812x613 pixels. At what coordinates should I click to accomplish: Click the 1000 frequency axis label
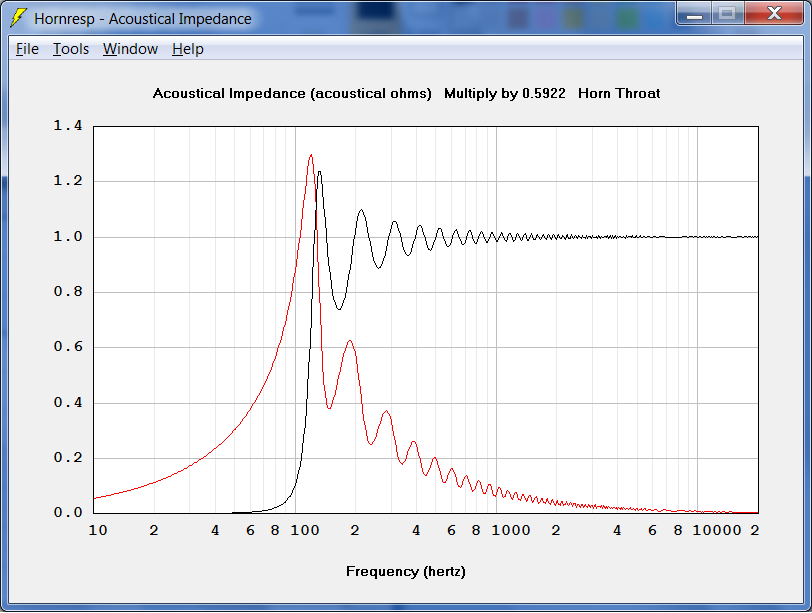point(511,531)
